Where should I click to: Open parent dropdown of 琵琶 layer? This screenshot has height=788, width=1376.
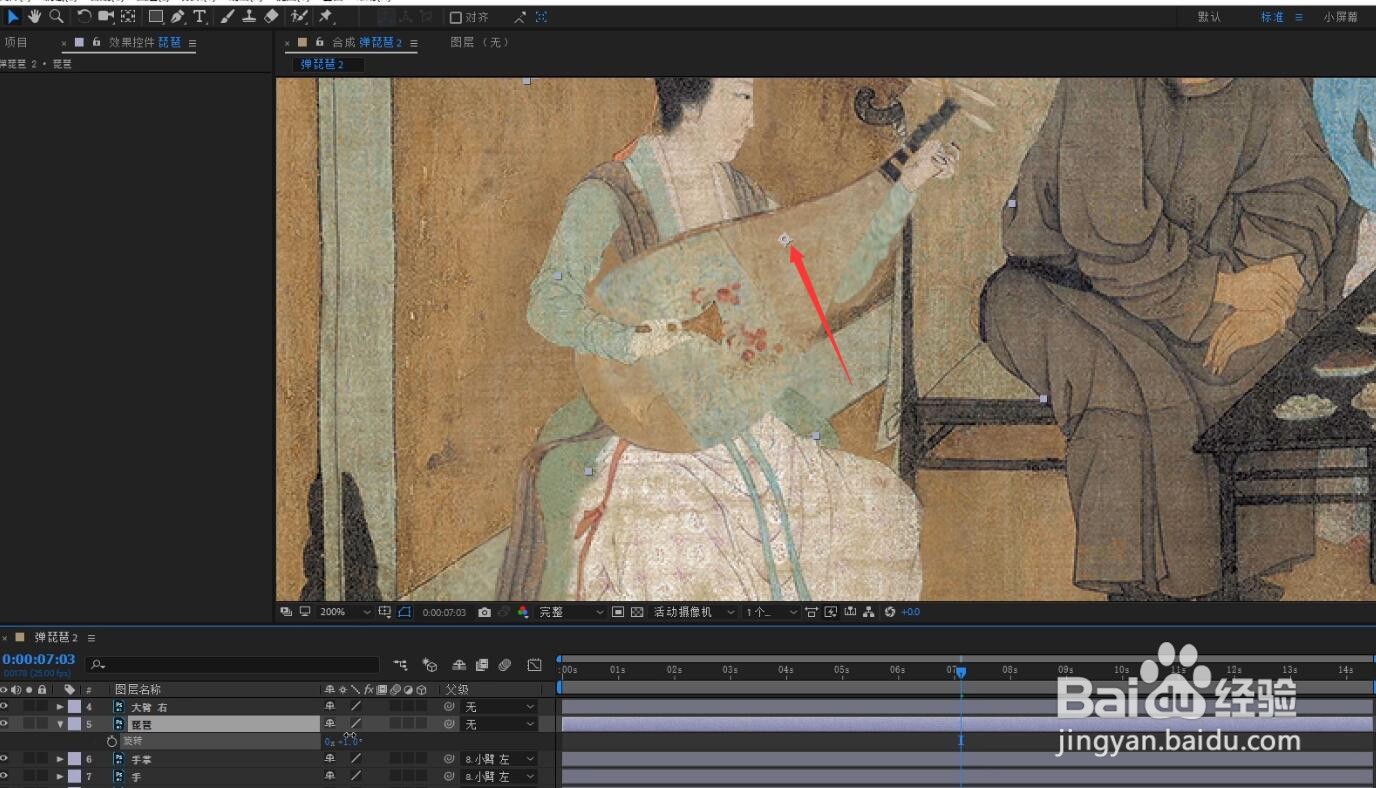tap(499, 724)
